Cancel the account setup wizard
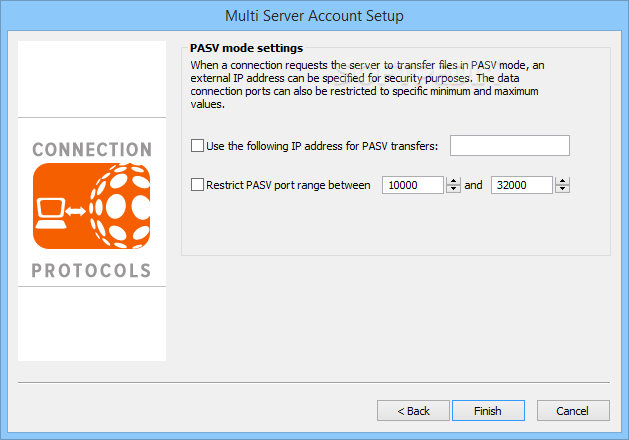 point(573,411)
